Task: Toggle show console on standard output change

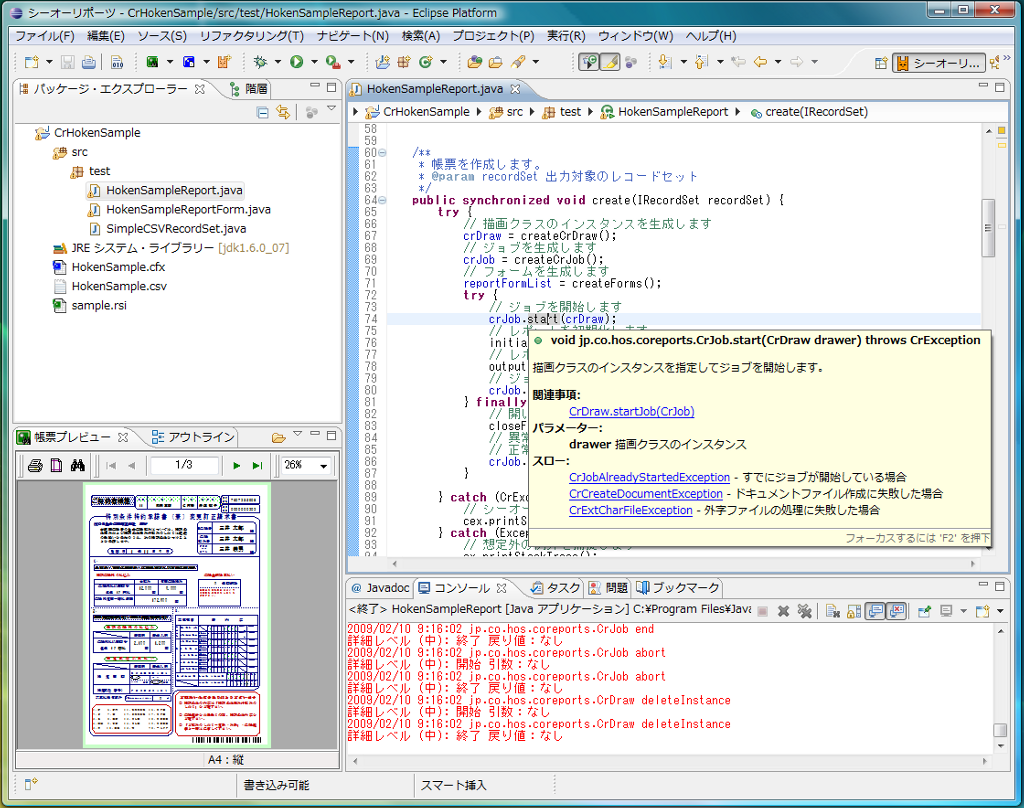Action: tap(875, 611)
